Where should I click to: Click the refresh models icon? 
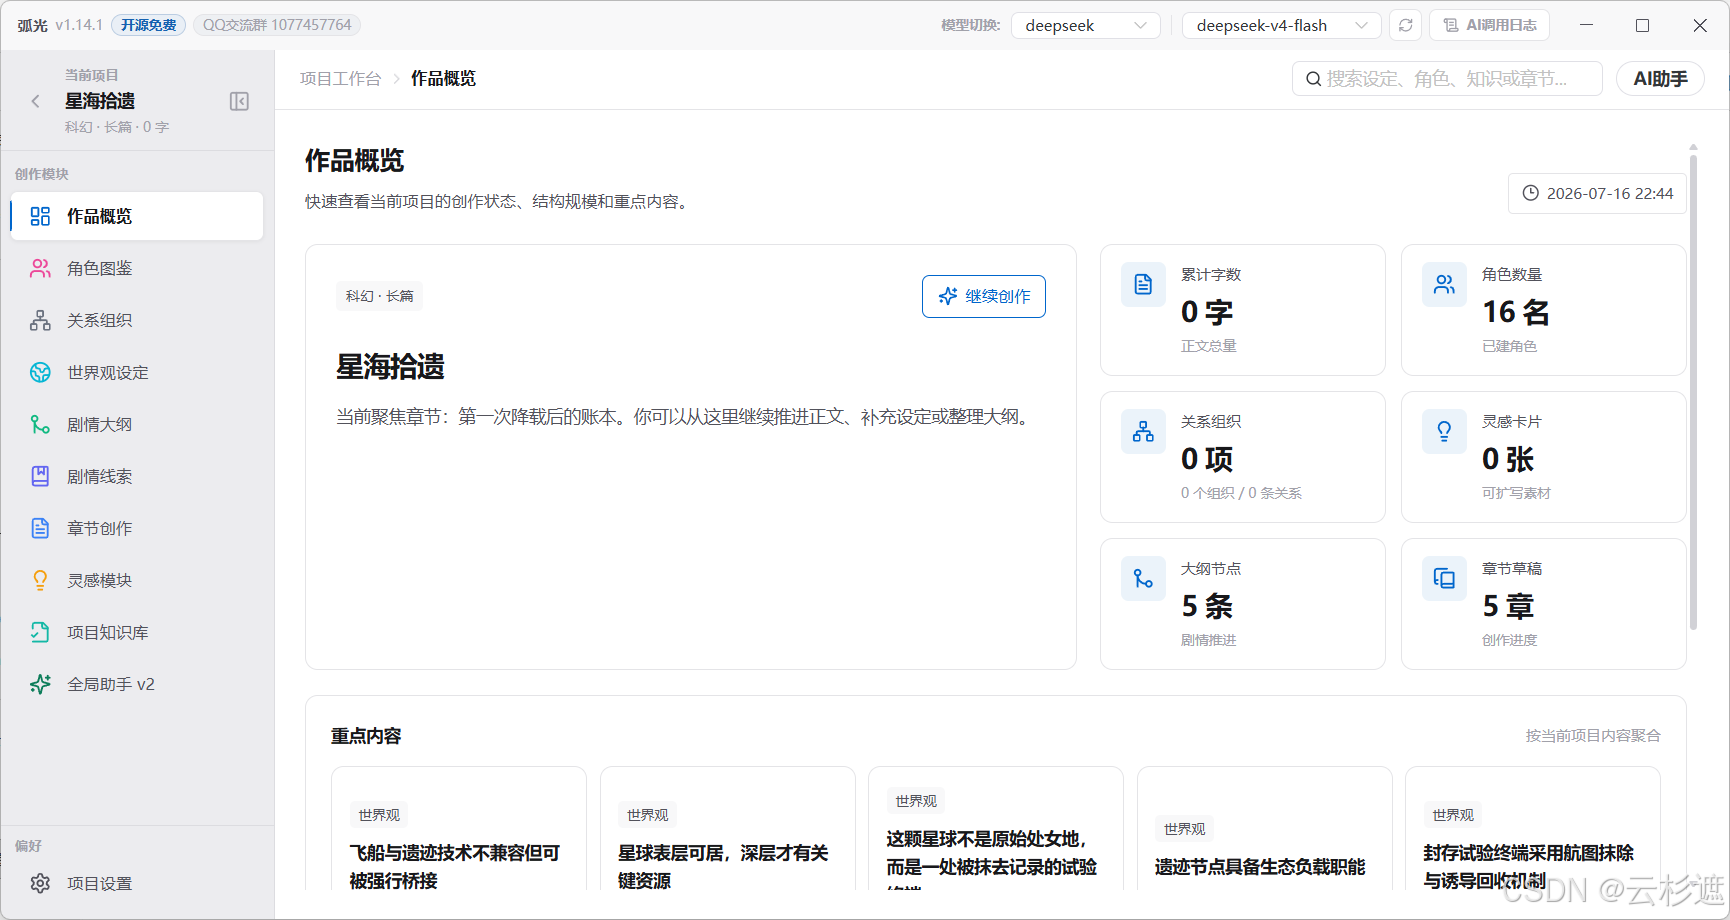tap(1405, 25)
